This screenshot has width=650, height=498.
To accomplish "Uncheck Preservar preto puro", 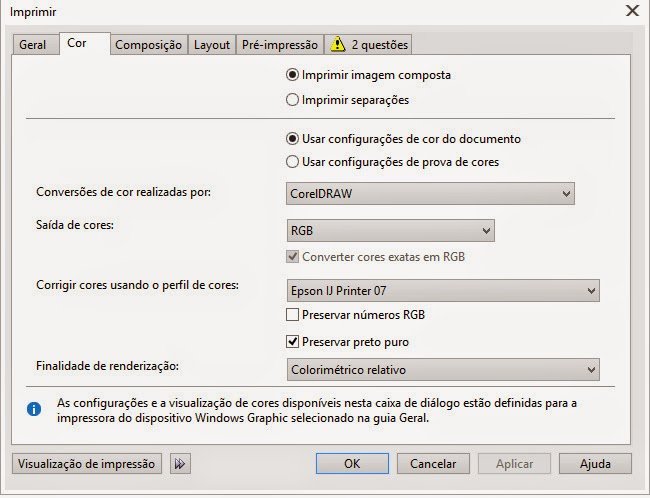I will tap(293, 342).
